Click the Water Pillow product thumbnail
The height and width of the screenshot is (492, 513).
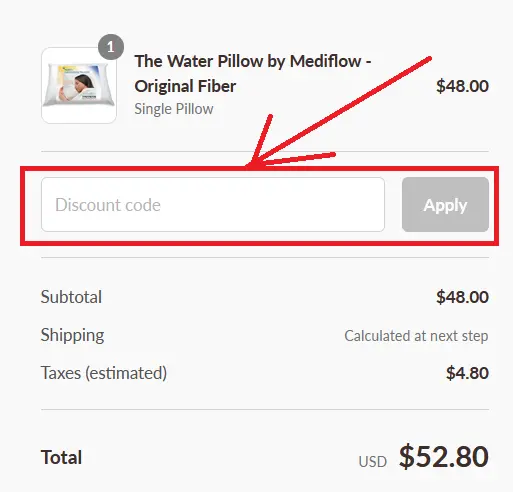tap(79, 85)
